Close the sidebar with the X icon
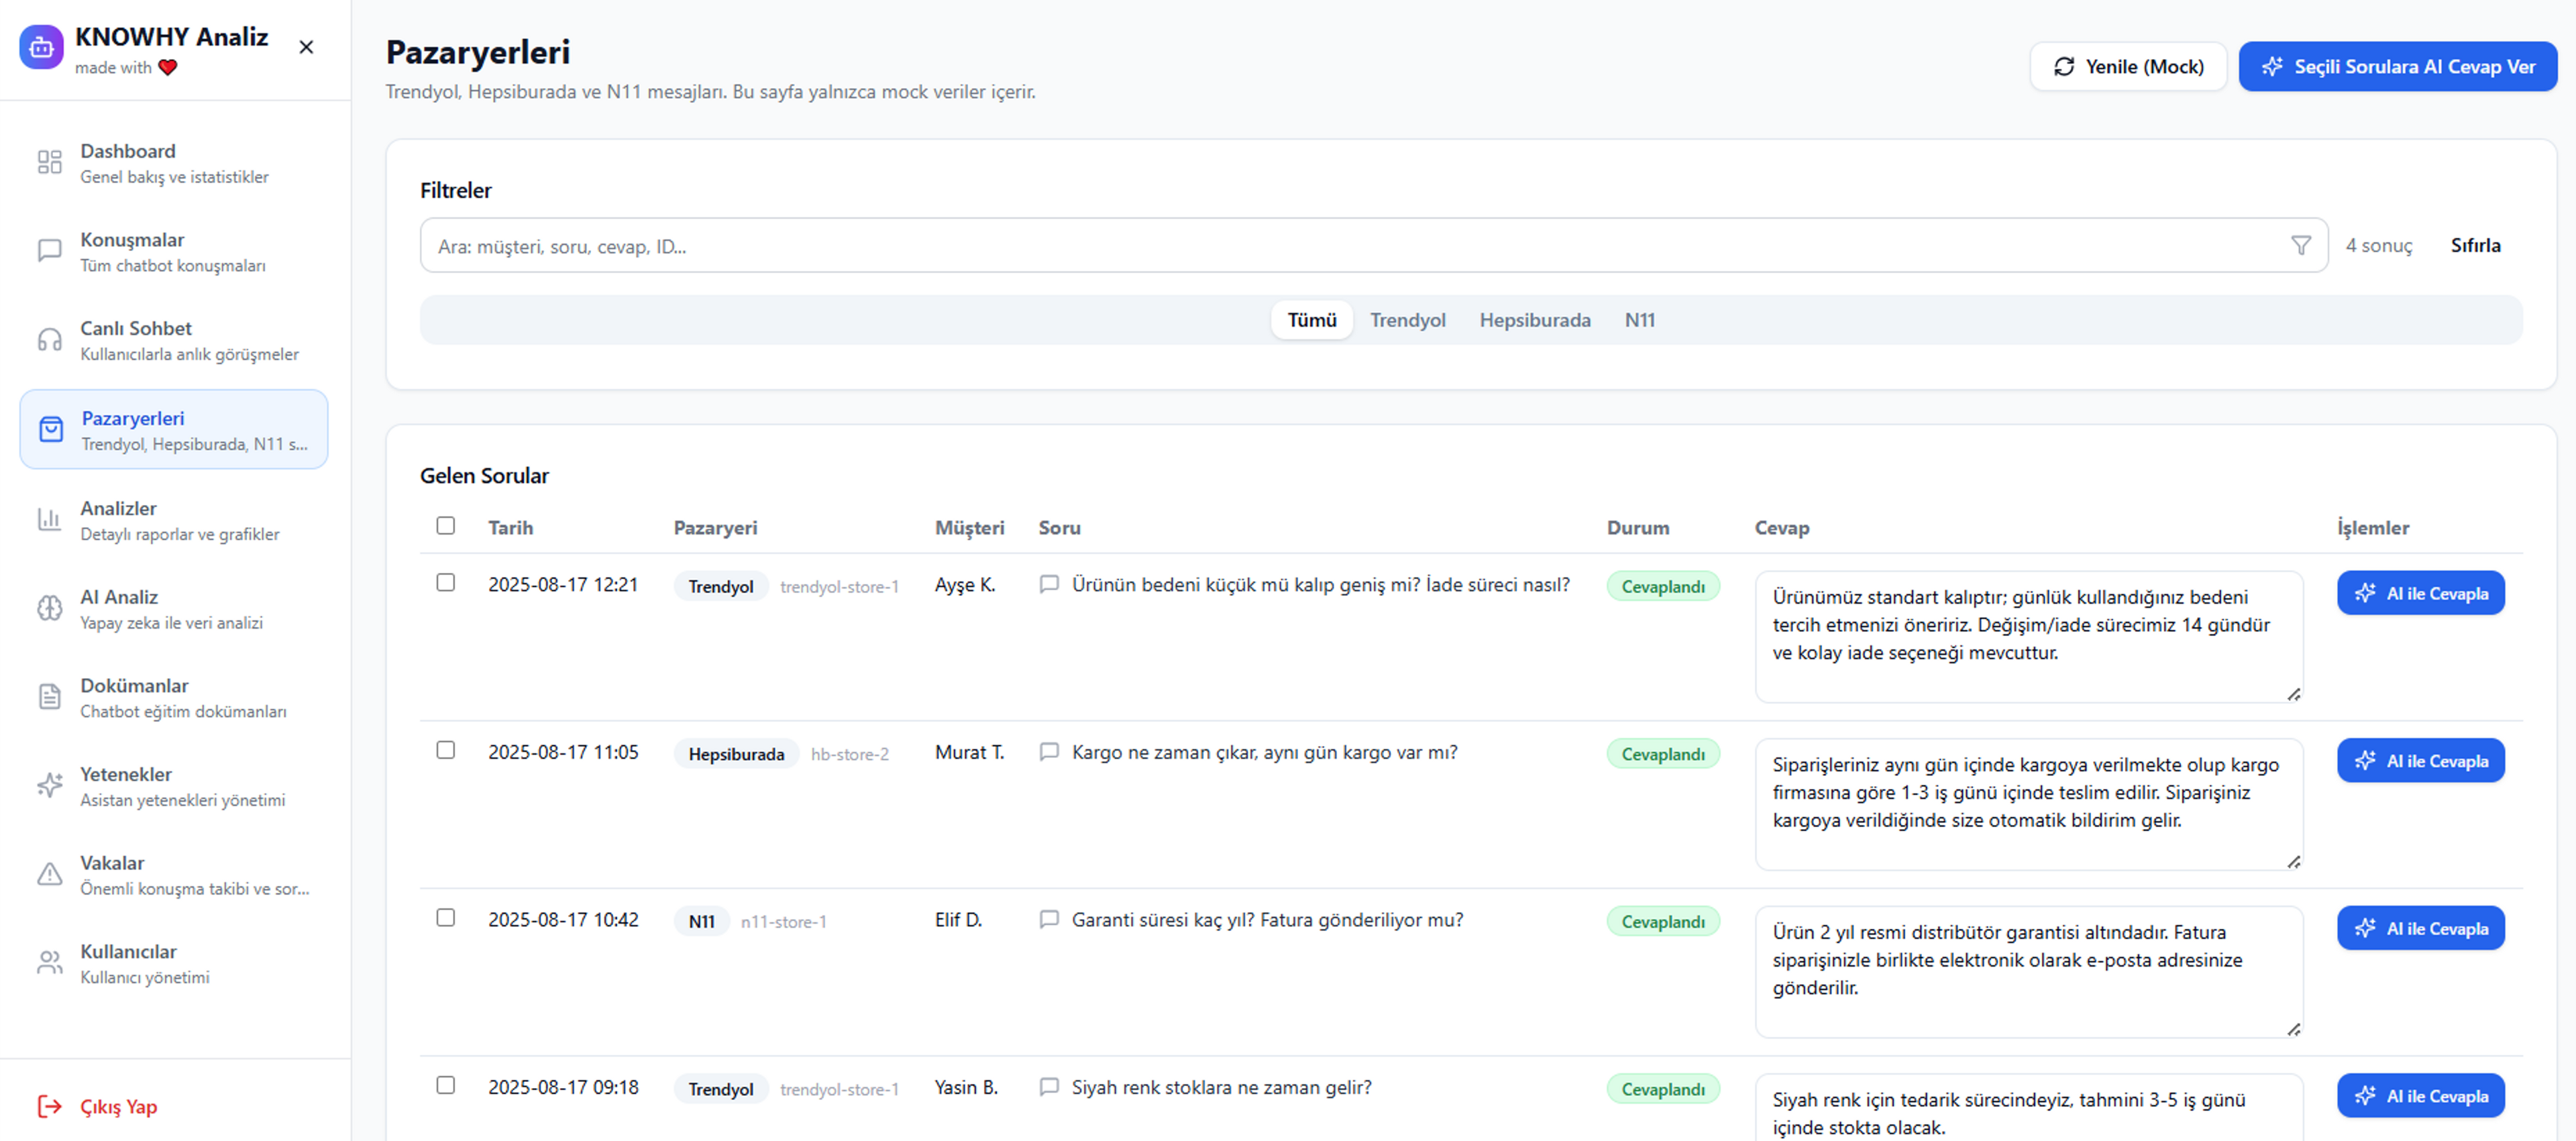 [306, 47]
